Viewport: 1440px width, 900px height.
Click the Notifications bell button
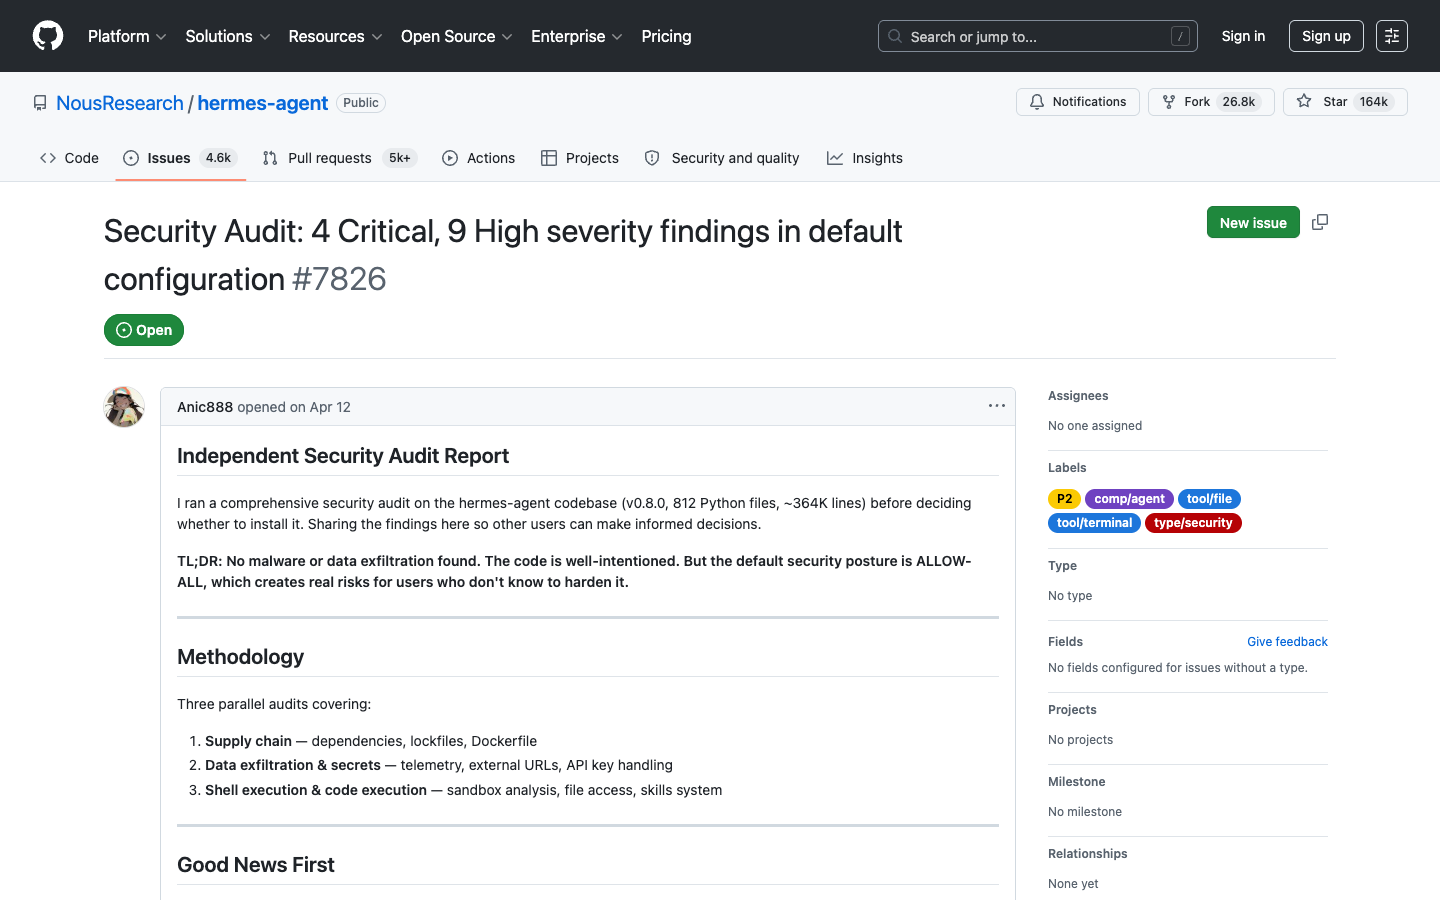(1078, 102)
